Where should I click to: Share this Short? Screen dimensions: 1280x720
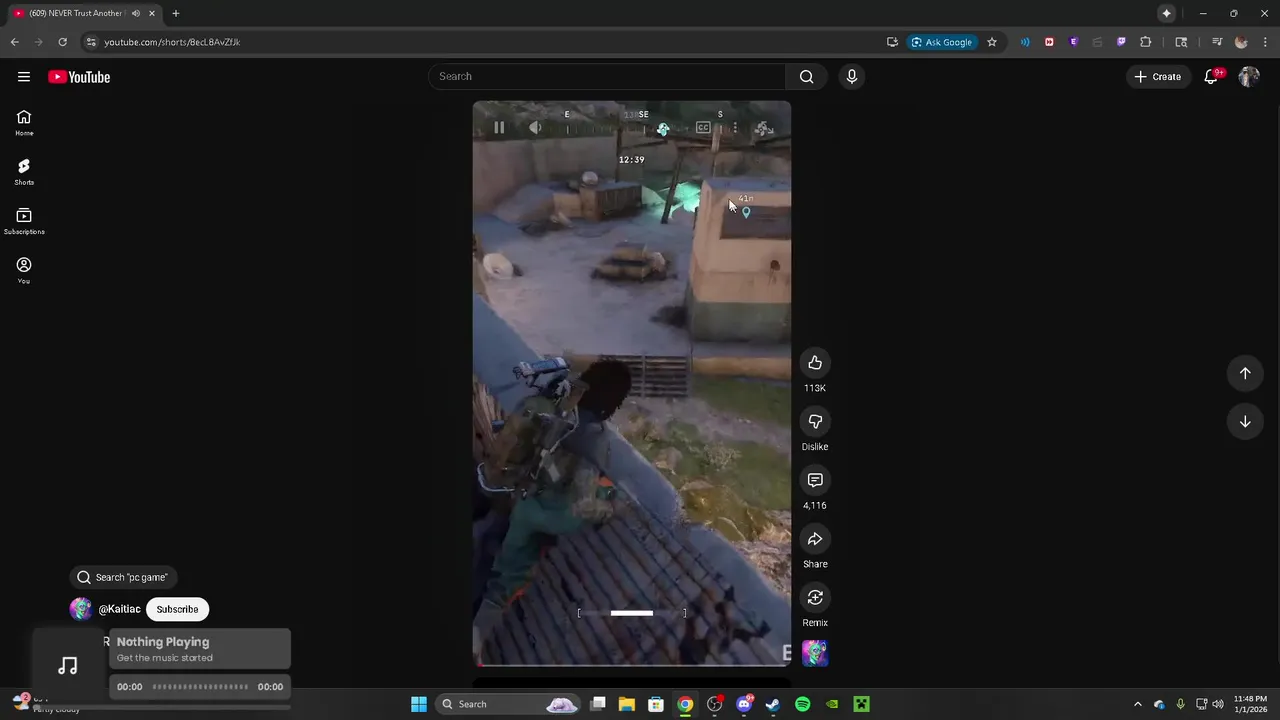[x=815, y=540]
